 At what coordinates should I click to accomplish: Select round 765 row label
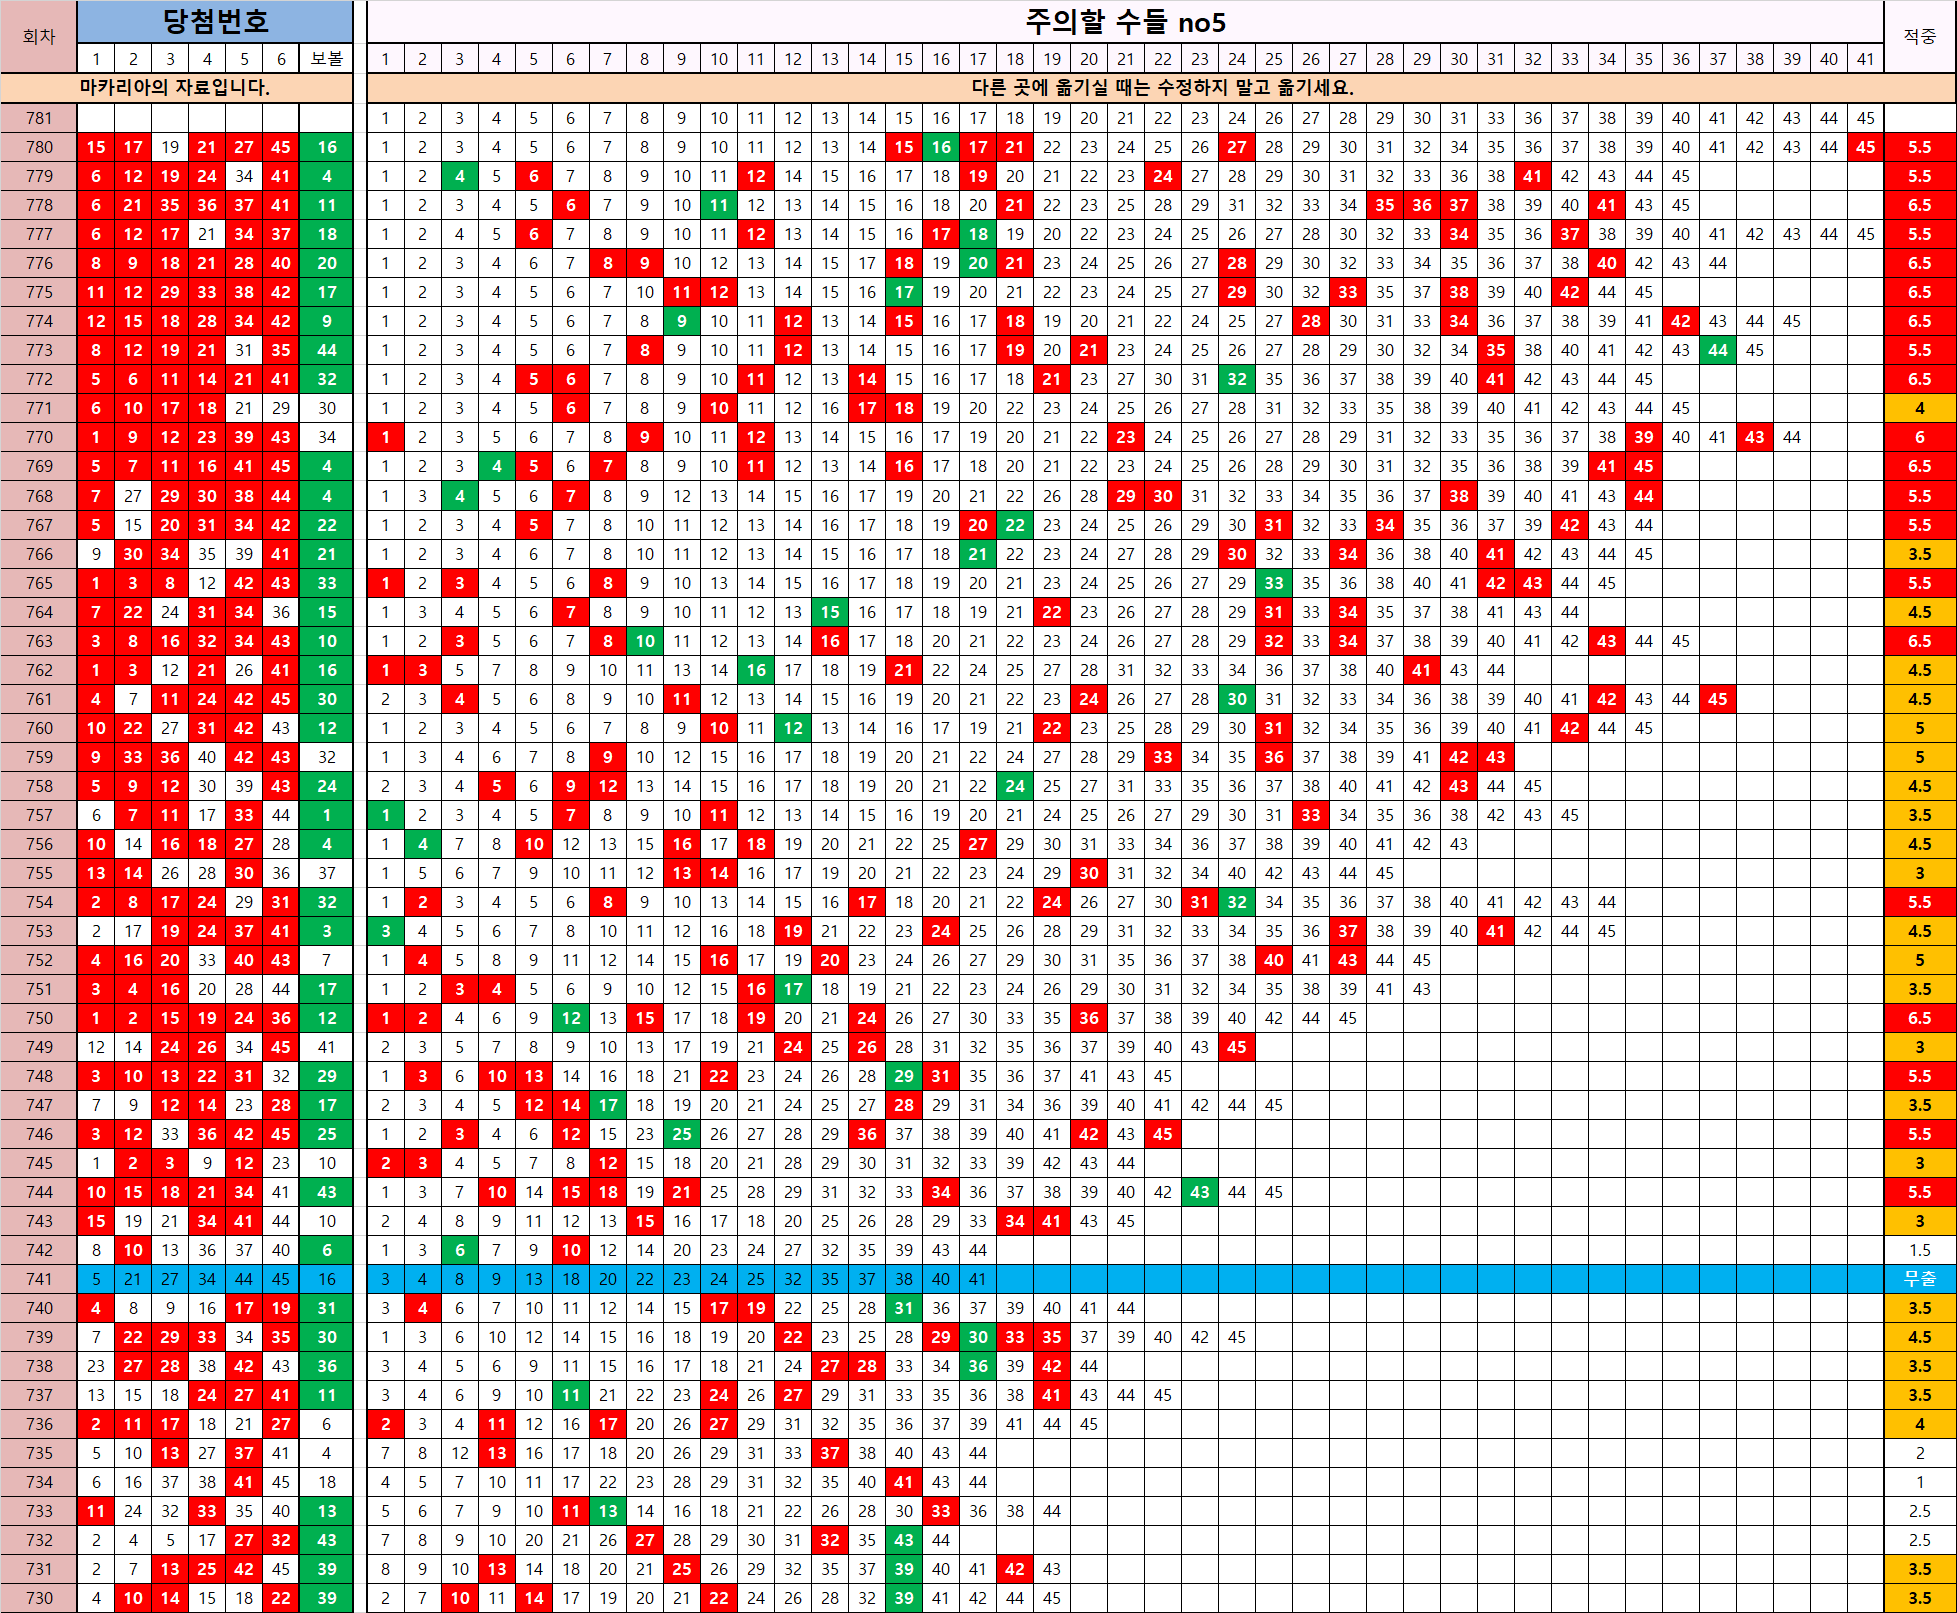click(x=39, y=583)
